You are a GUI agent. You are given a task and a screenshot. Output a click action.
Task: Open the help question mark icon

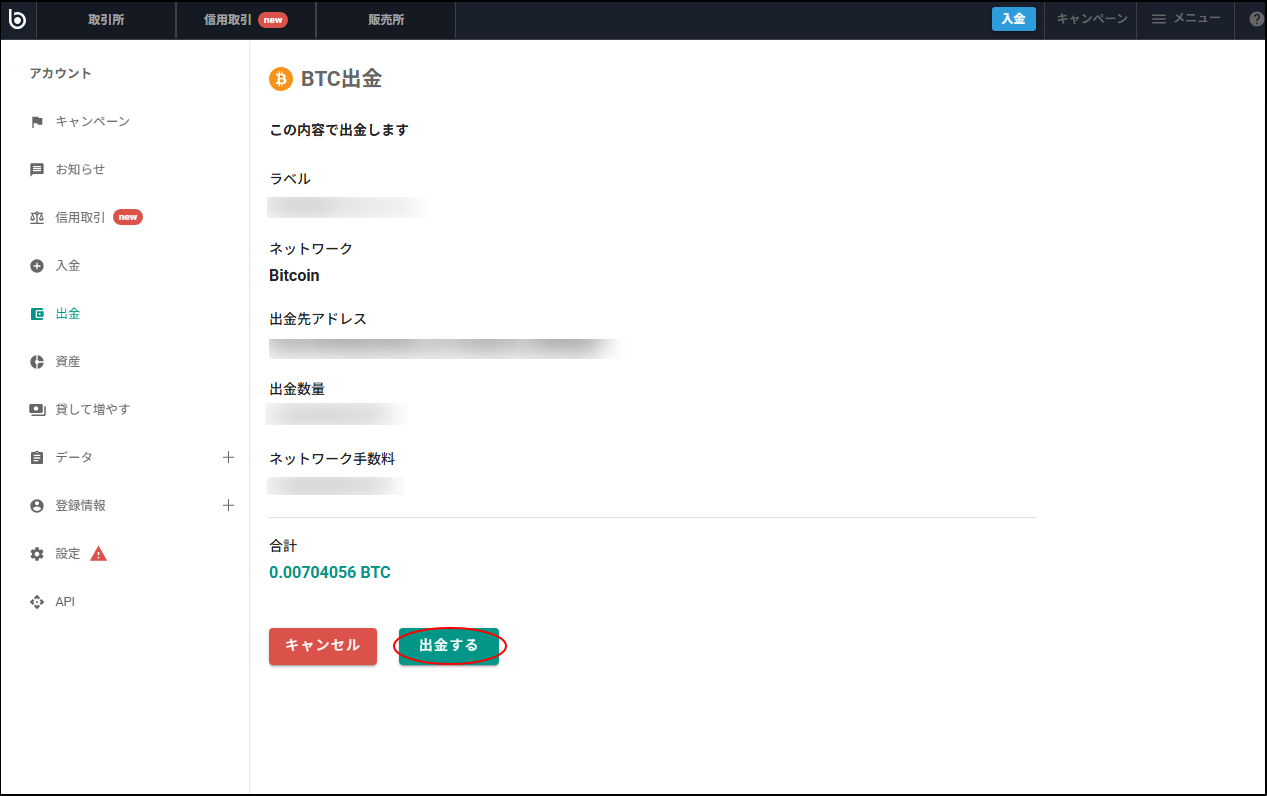pyautogui.click(x=1256, y=19)
